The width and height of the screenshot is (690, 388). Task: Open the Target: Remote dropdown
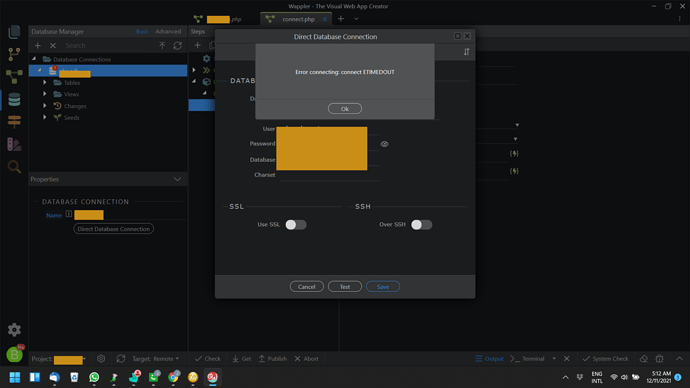coord(155,359)
